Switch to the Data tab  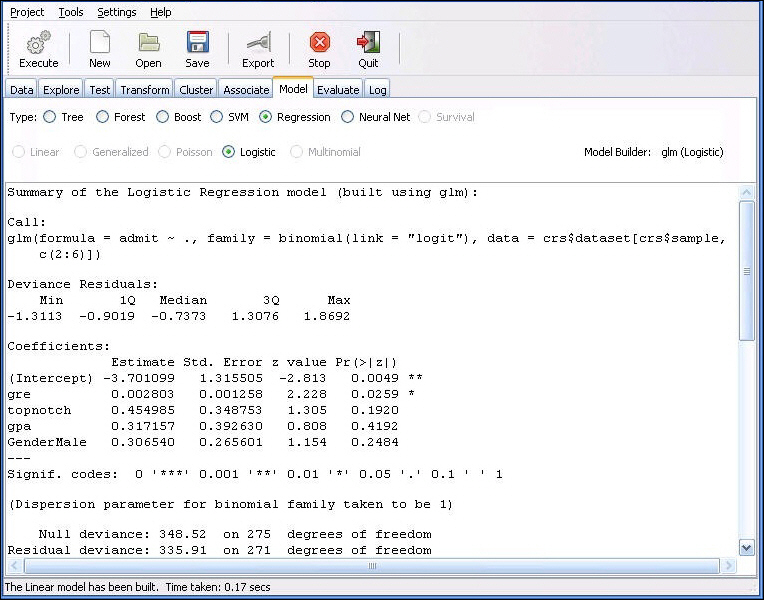tap(21, 90)
